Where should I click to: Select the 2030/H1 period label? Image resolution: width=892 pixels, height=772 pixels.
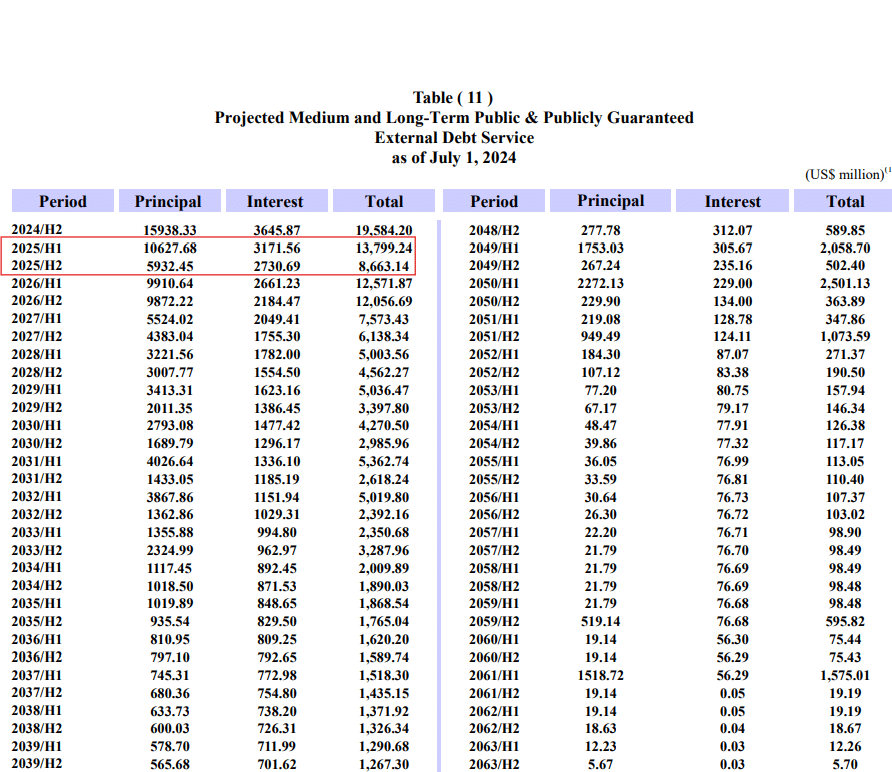coord(36,426)
